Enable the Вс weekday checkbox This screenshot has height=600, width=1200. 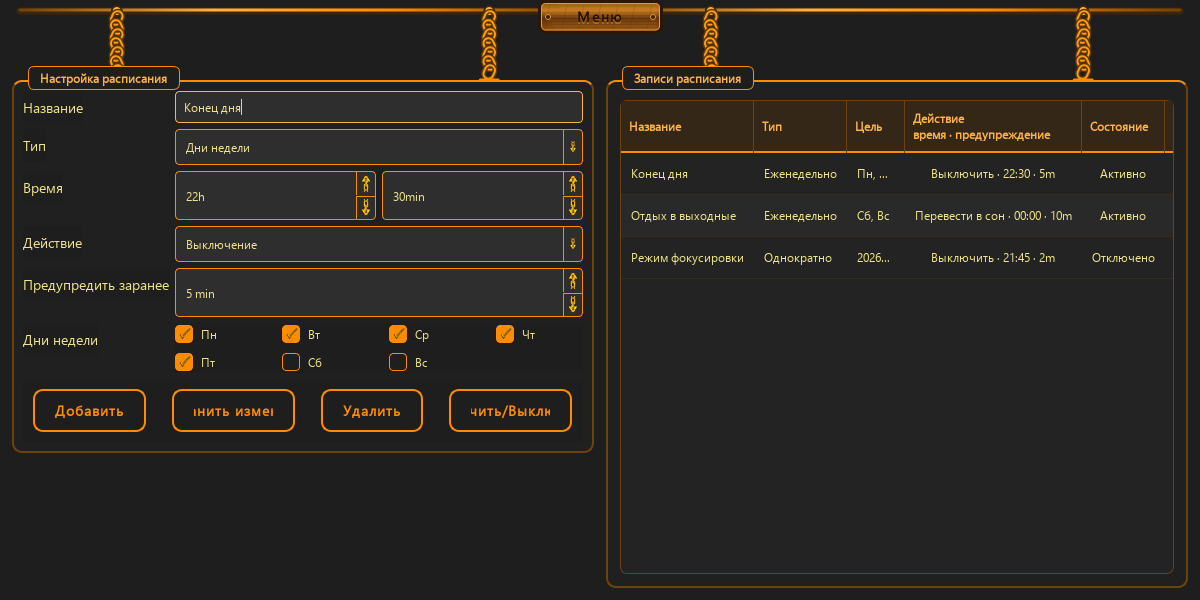click(x=398, y=362)
